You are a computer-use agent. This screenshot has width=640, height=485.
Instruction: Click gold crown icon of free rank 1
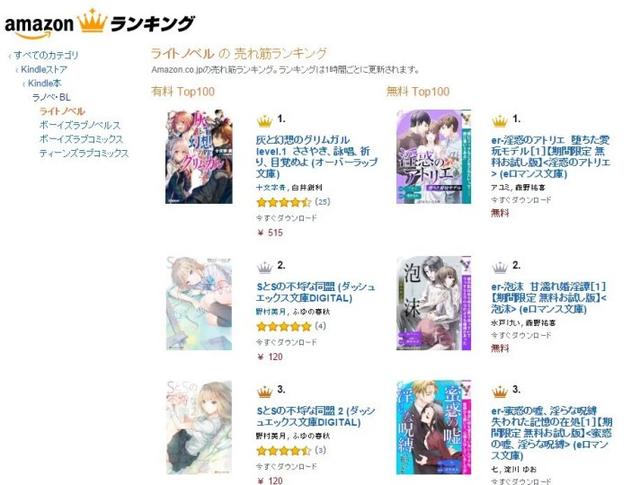coord(500,121)
